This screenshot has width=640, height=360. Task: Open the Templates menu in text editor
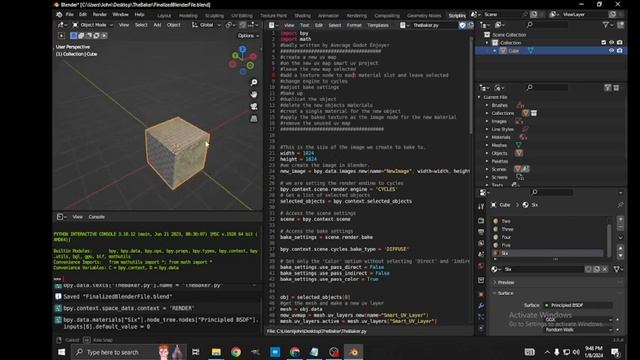(x=378, y=25)
